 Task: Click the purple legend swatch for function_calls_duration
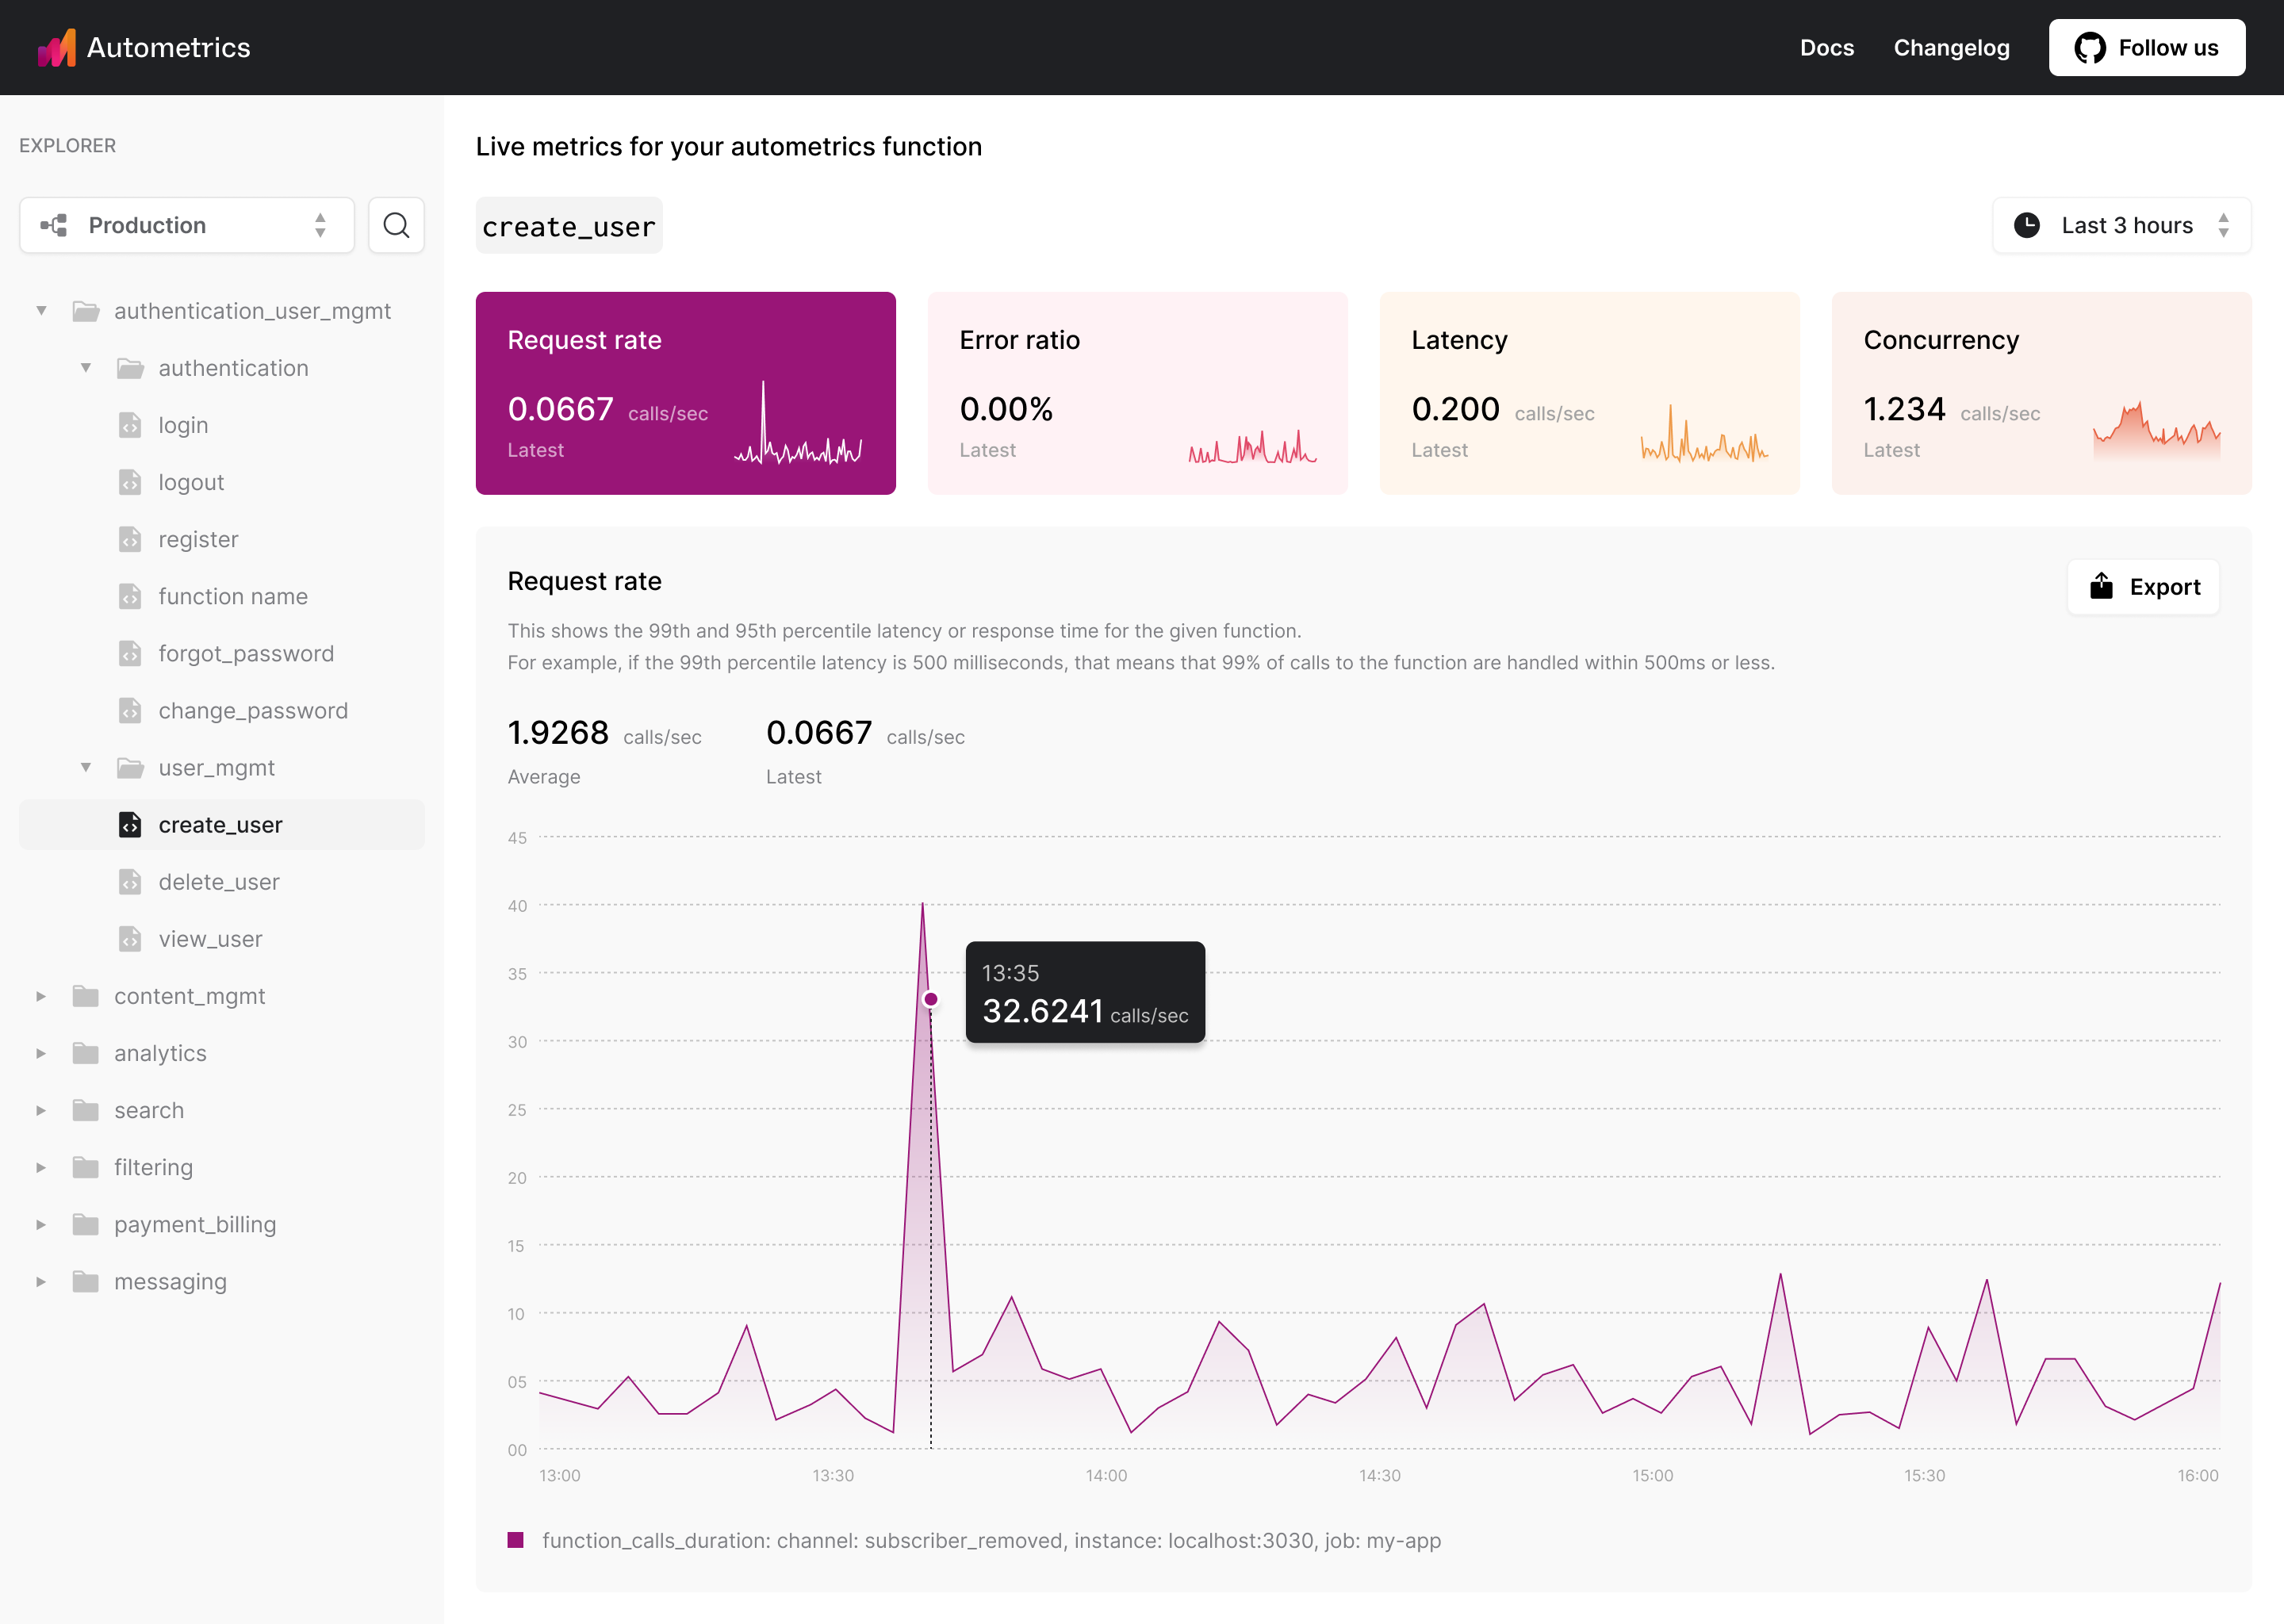point(516,1540)
